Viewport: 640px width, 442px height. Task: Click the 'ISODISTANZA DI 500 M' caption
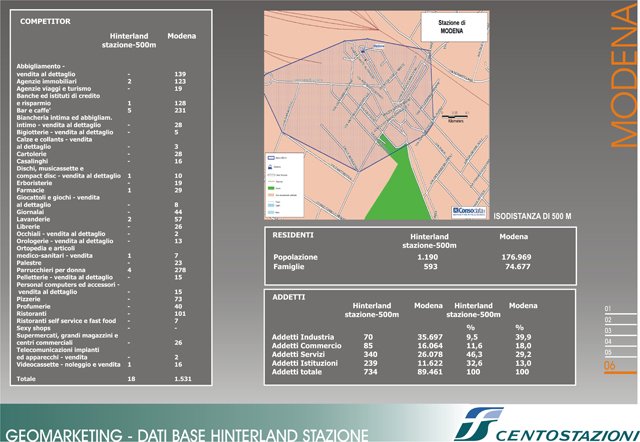click(532, 216)
